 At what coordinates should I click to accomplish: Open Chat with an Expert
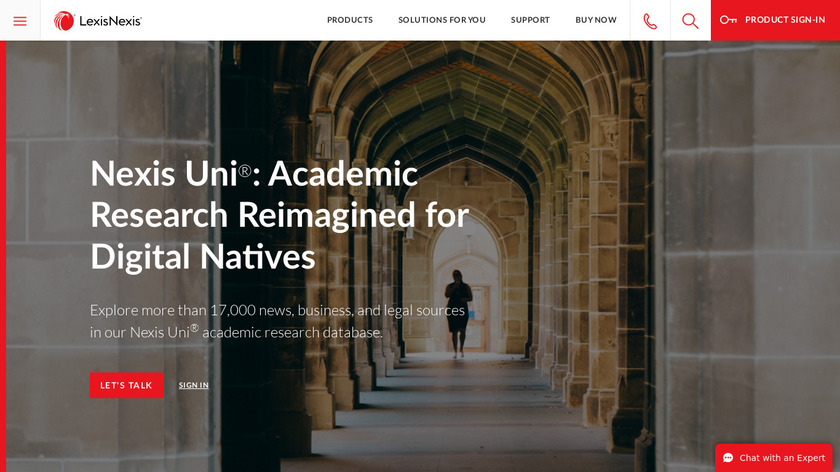pos(774,458)
